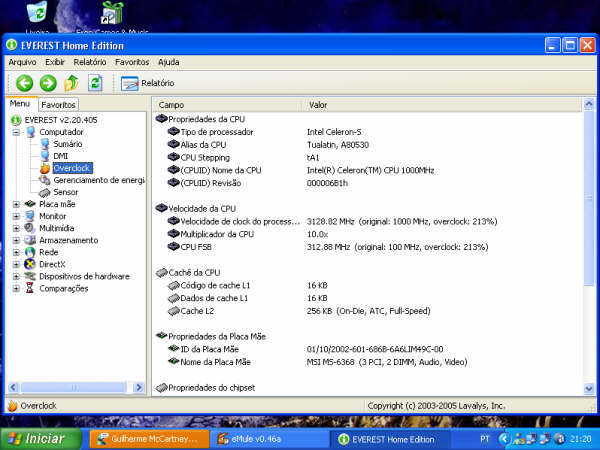Click the vertical scrollbar down arrow
The height and width of the screenshot is (450, 600).
pyautogui.click(x=589, y=389)
